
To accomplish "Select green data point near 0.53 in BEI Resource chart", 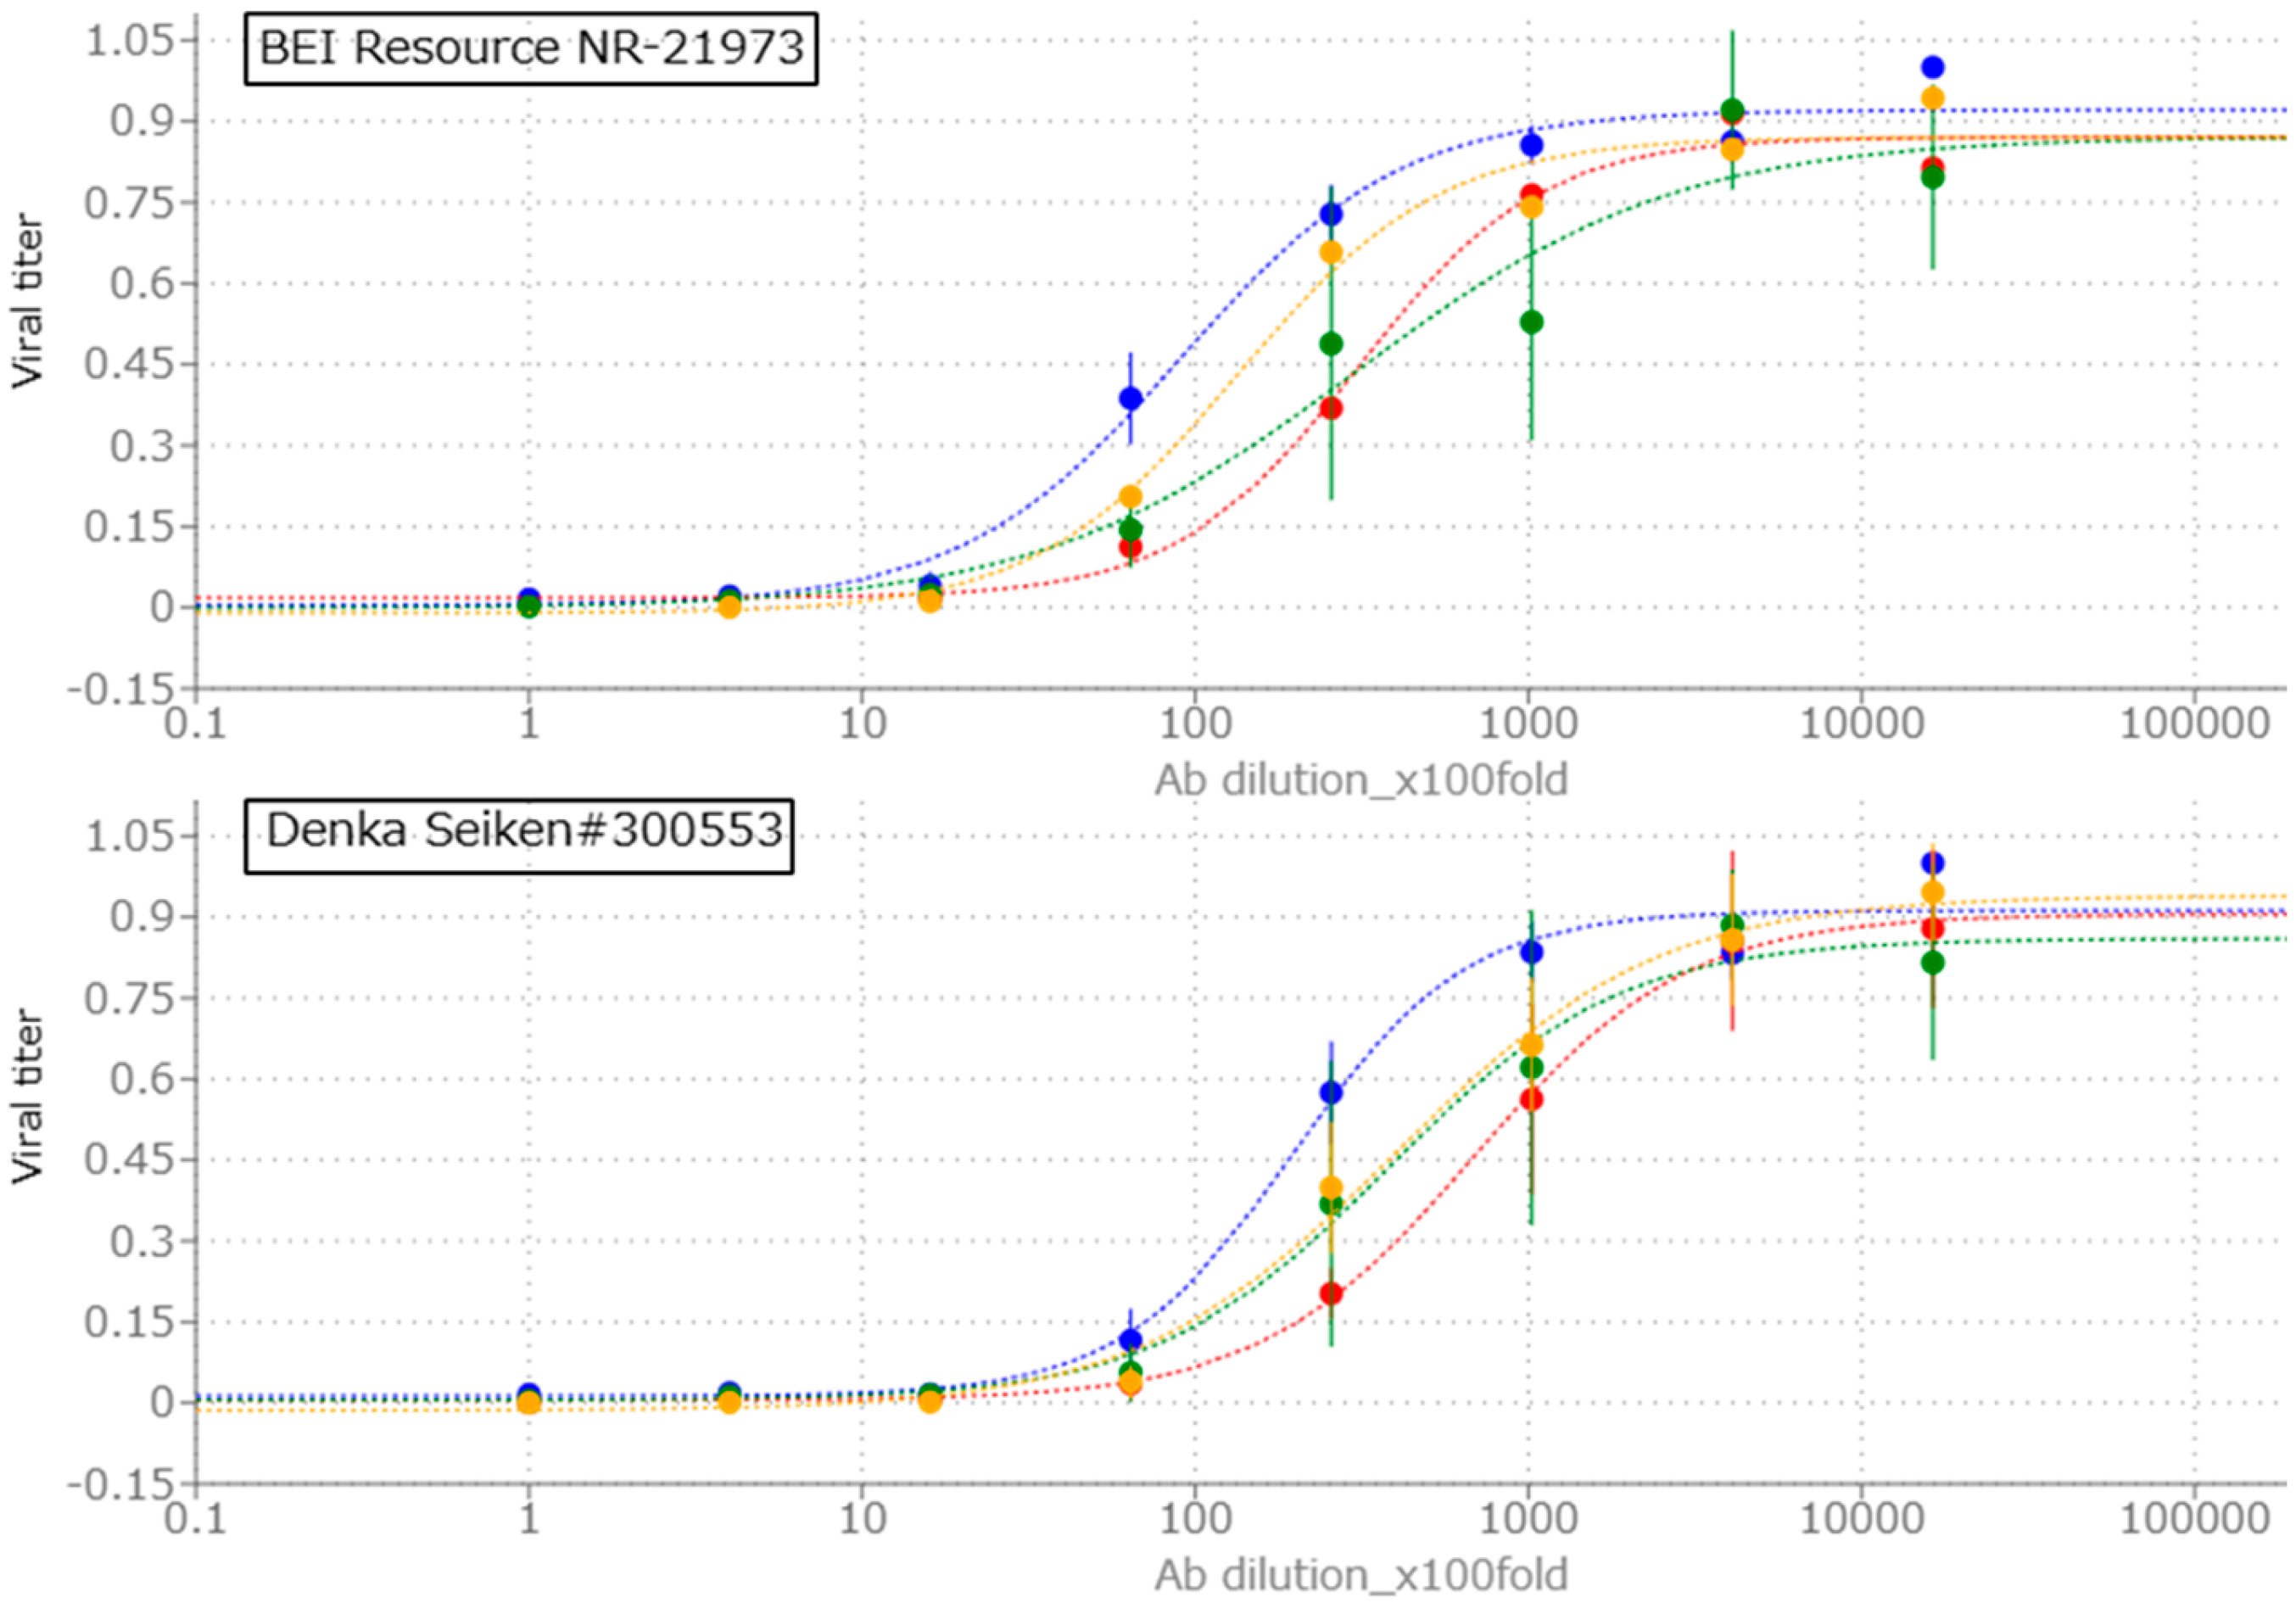I will click(1531, 322).
